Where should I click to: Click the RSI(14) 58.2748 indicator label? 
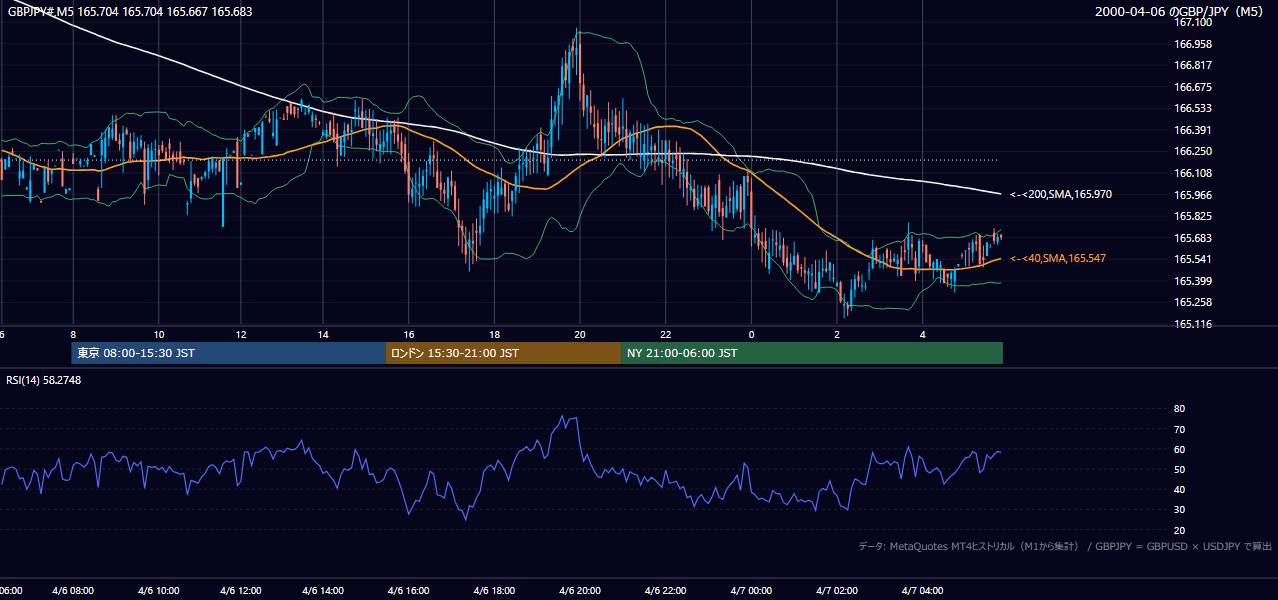(x=43, y=380)
